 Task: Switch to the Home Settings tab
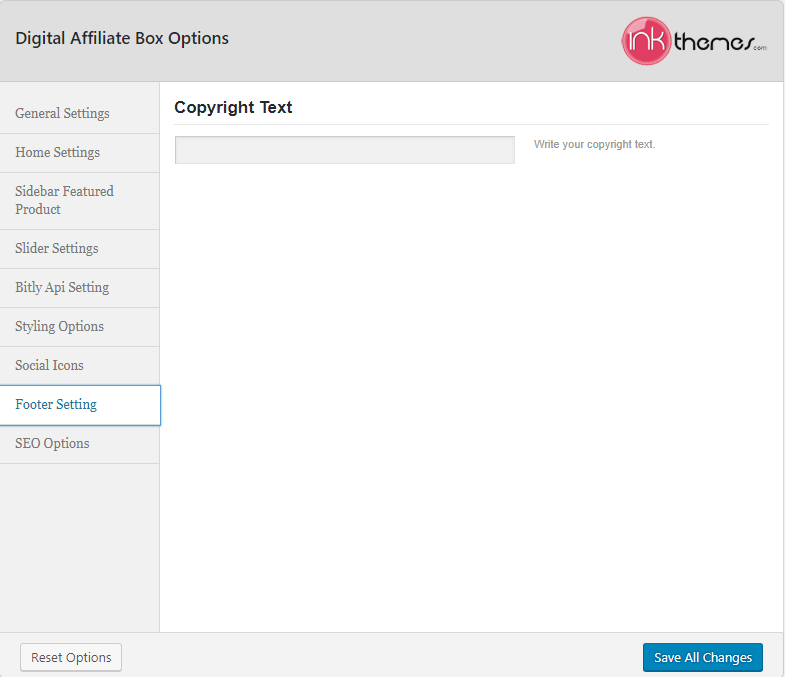(57, 152)
